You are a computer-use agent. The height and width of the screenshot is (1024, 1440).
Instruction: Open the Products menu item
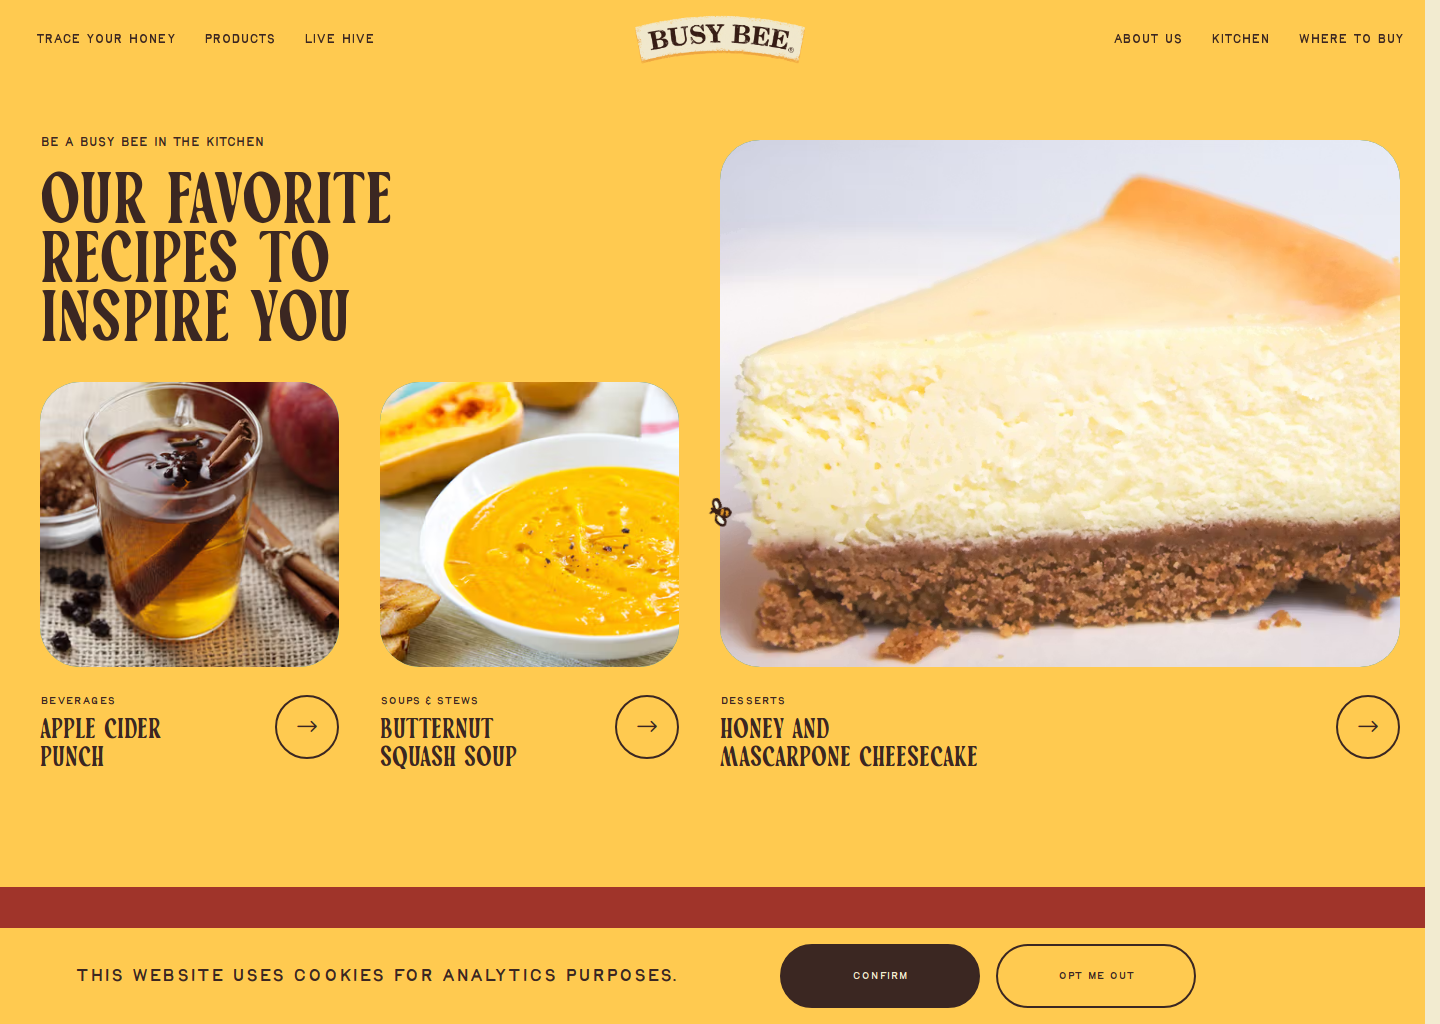(240, 39)
